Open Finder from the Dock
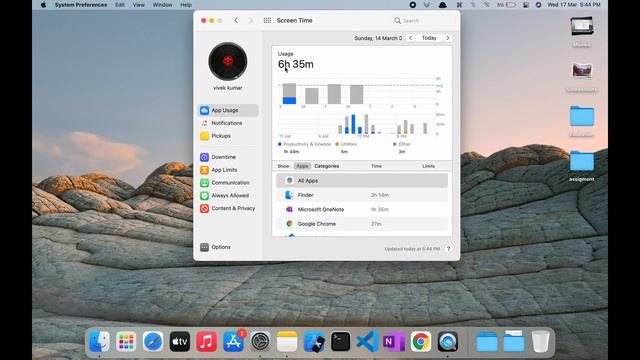Viewport: 640px width, 360px height. click(99, 341)
